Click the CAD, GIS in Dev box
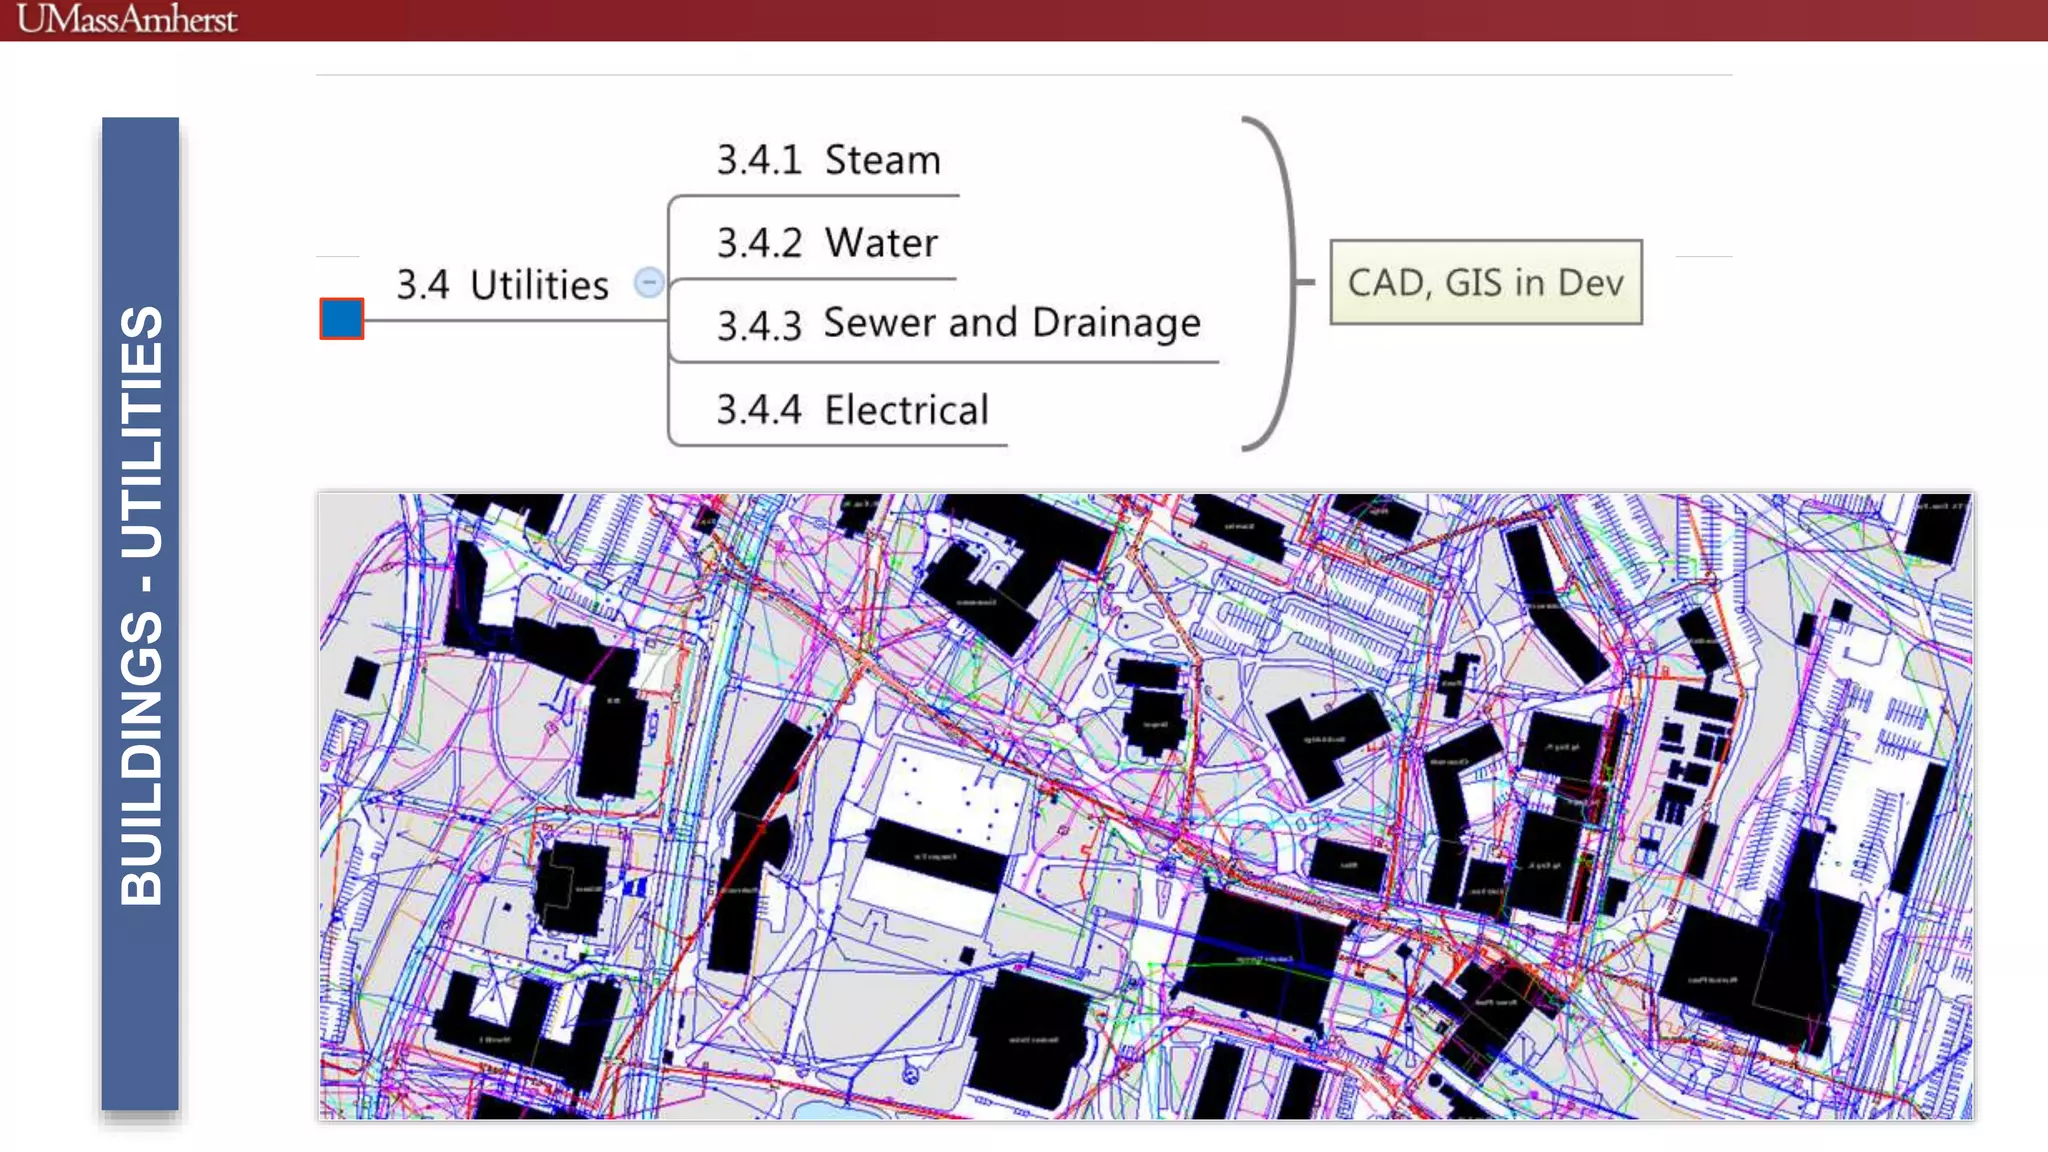 [1485, 282]
